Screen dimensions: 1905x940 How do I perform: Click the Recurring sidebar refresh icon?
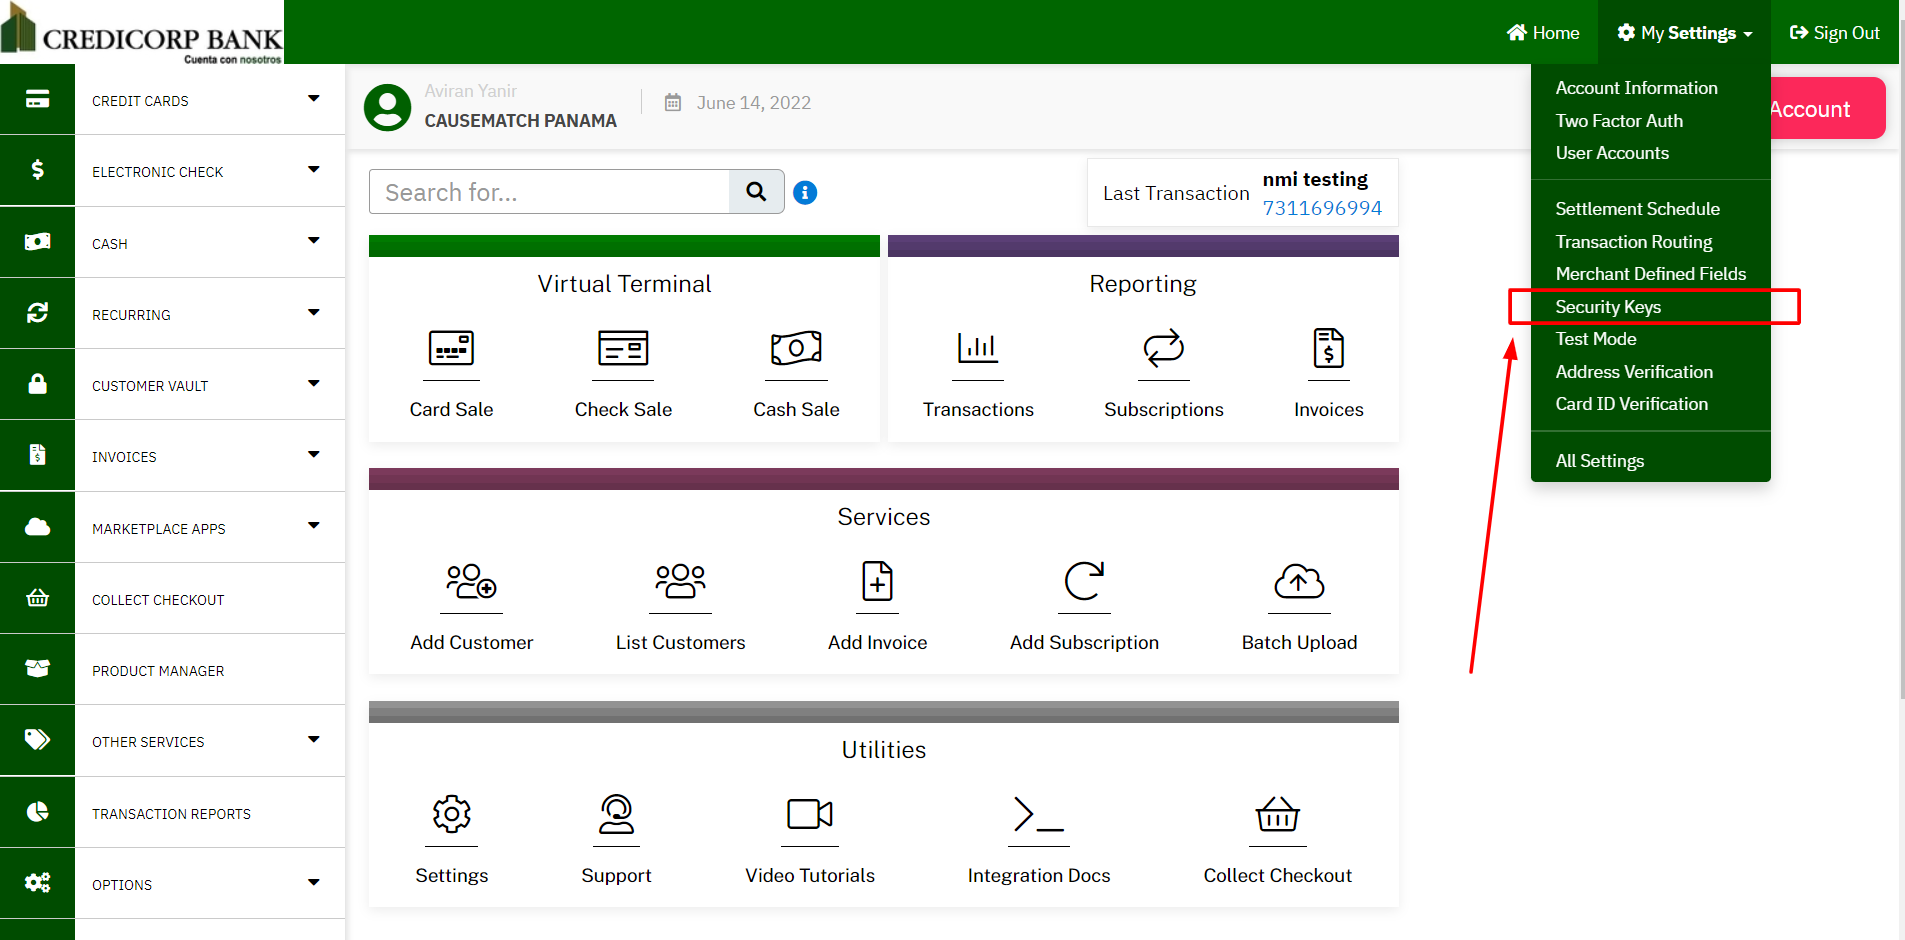tap(37, 313)
